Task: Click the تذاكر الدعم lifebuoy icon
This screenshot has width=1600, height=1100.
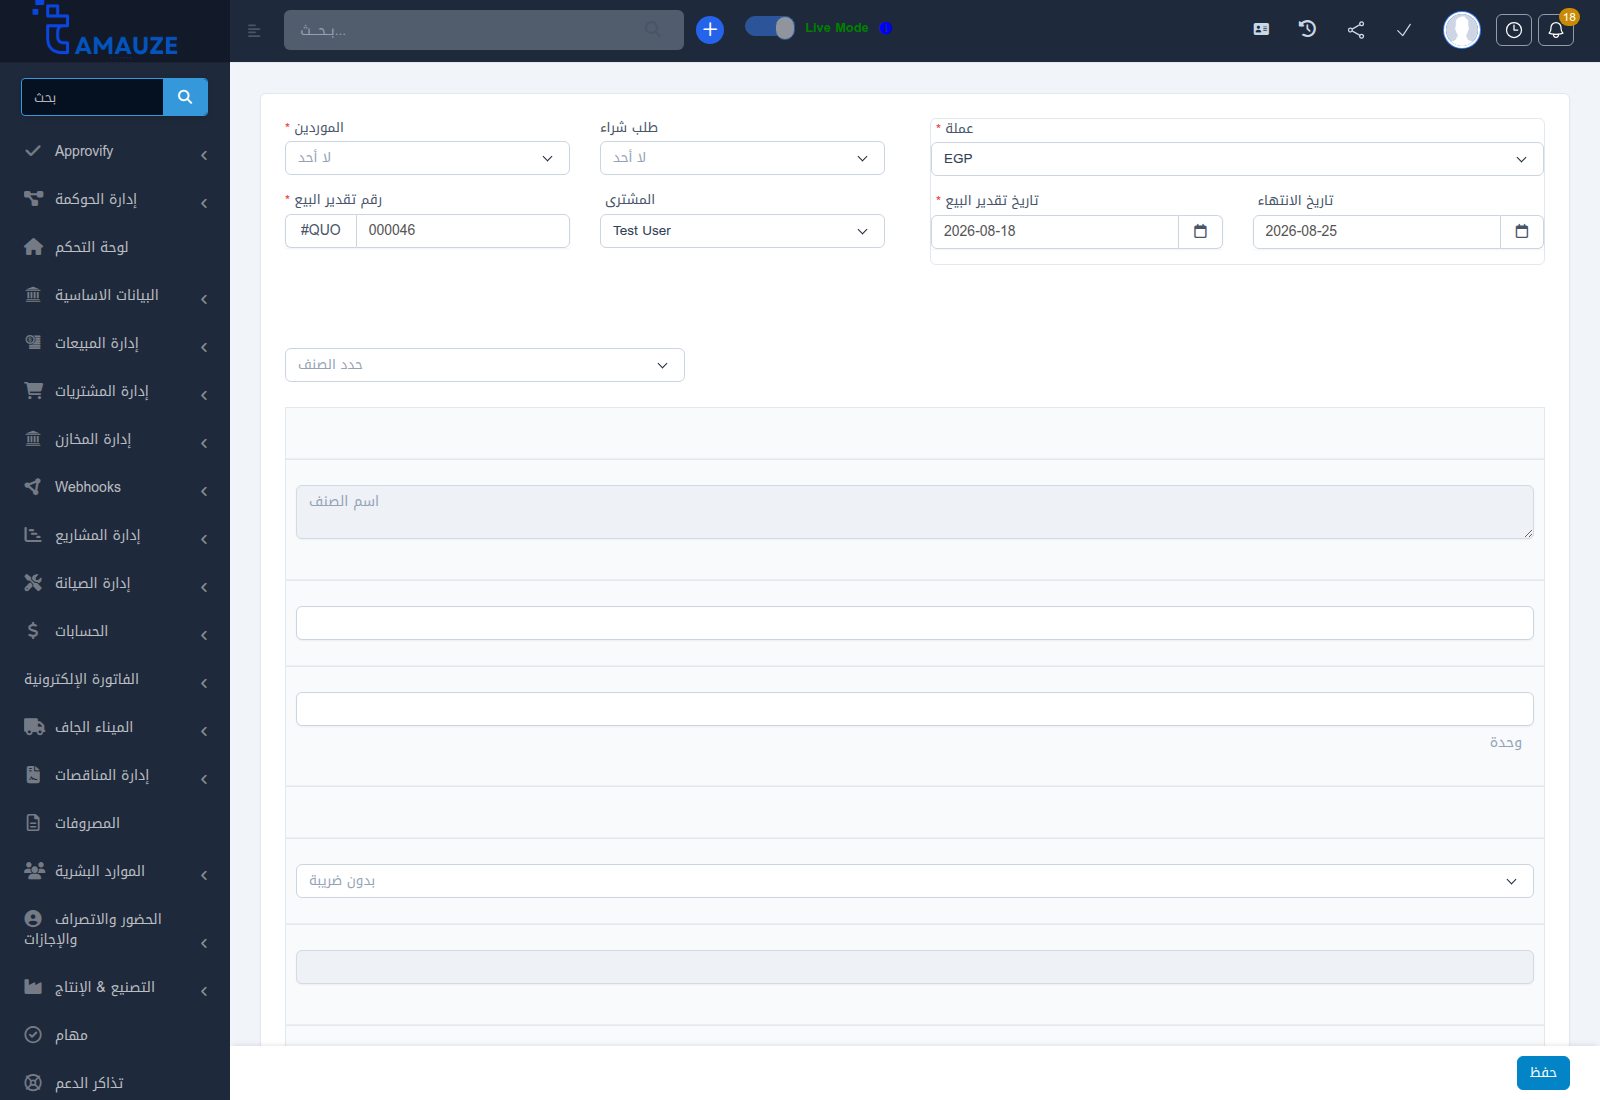Action: pos(33,1083)
